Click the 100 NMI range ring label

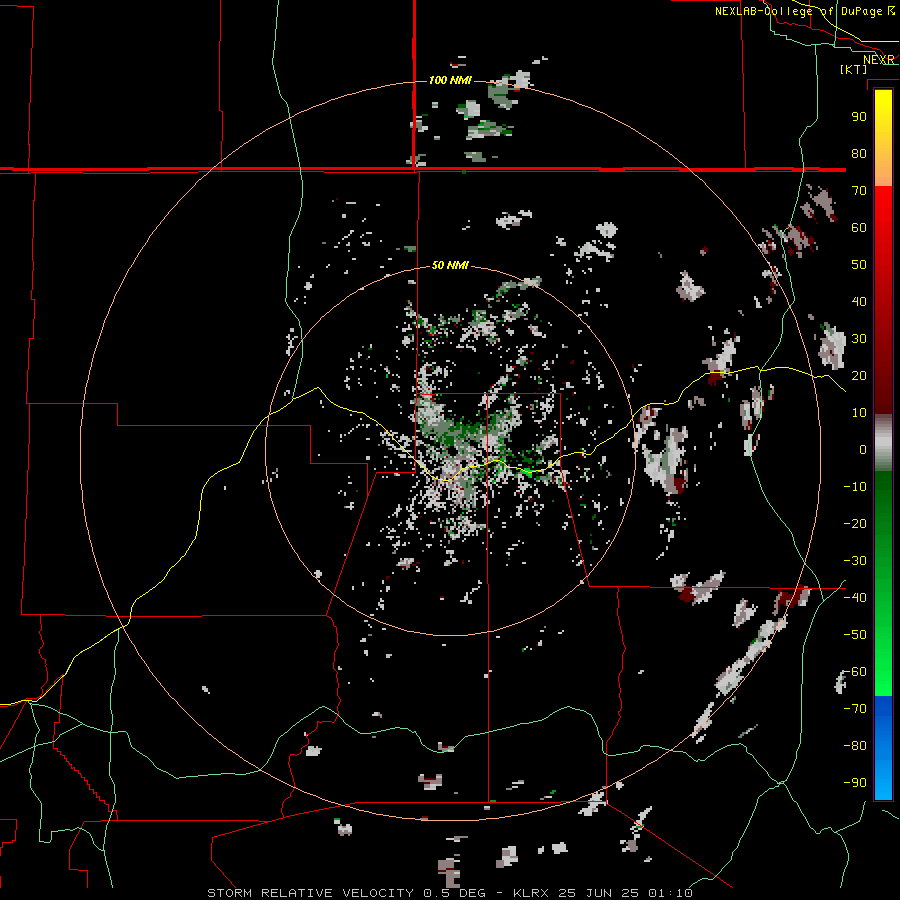[x=450, y=80]
